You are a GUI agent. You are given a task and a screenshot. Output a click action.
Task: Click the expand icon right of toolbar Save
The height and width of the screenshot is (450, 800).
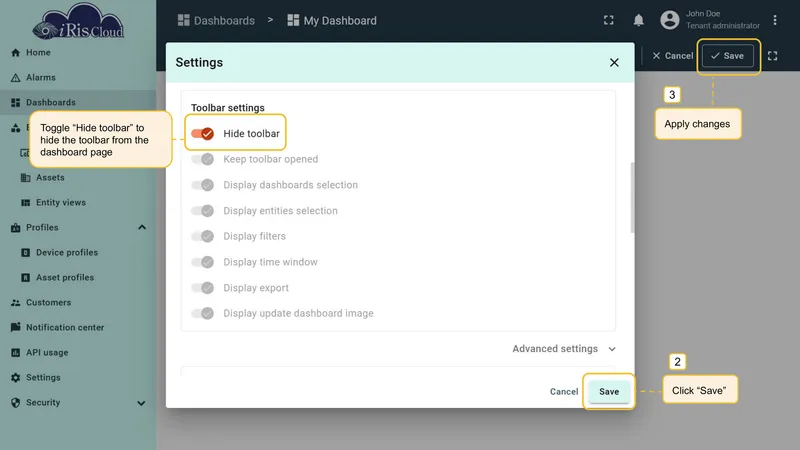[772, 56]
